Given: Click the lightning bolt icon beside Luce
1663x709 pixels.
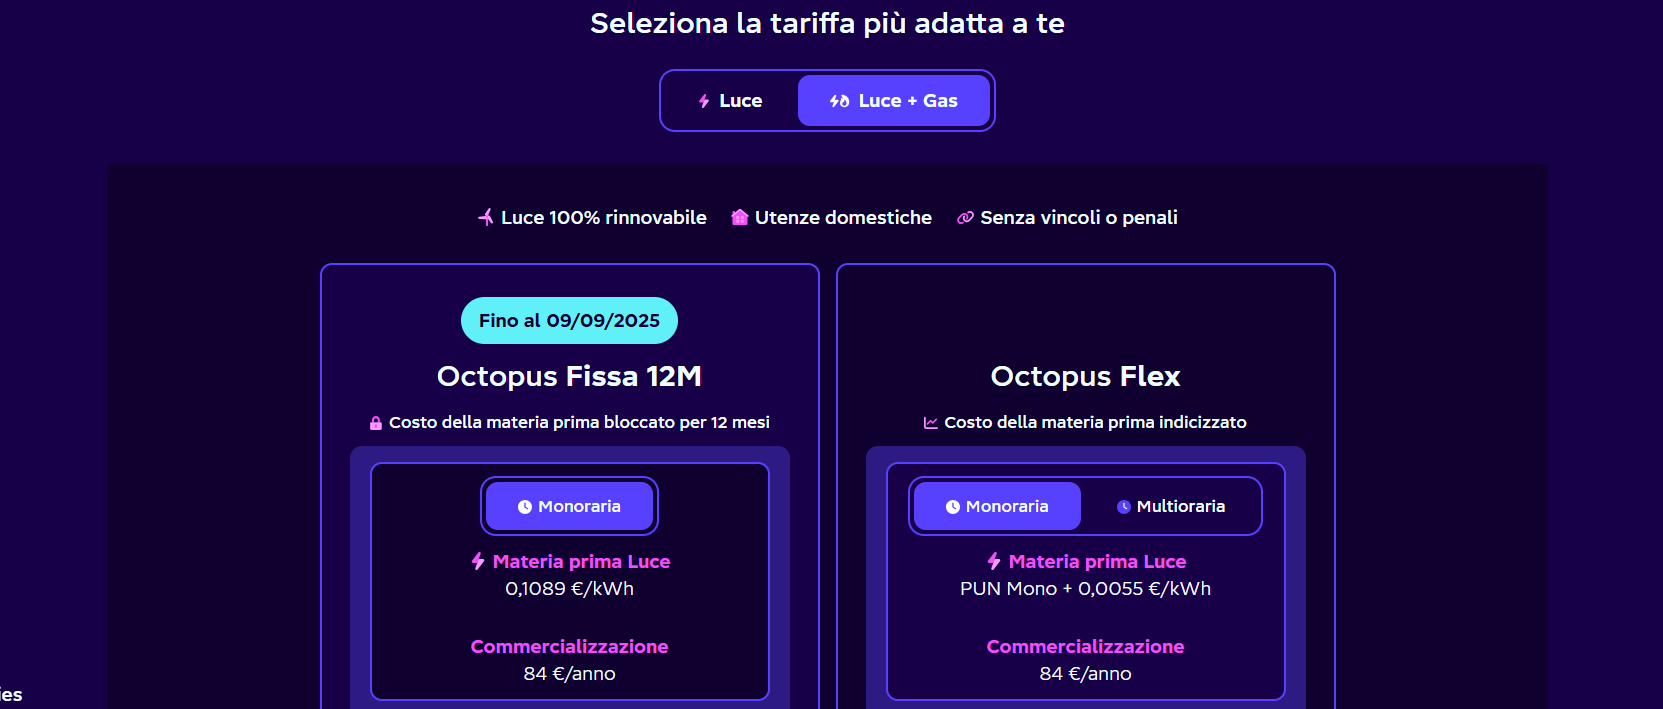Looking at the screenshot, I should pos(704,101).
